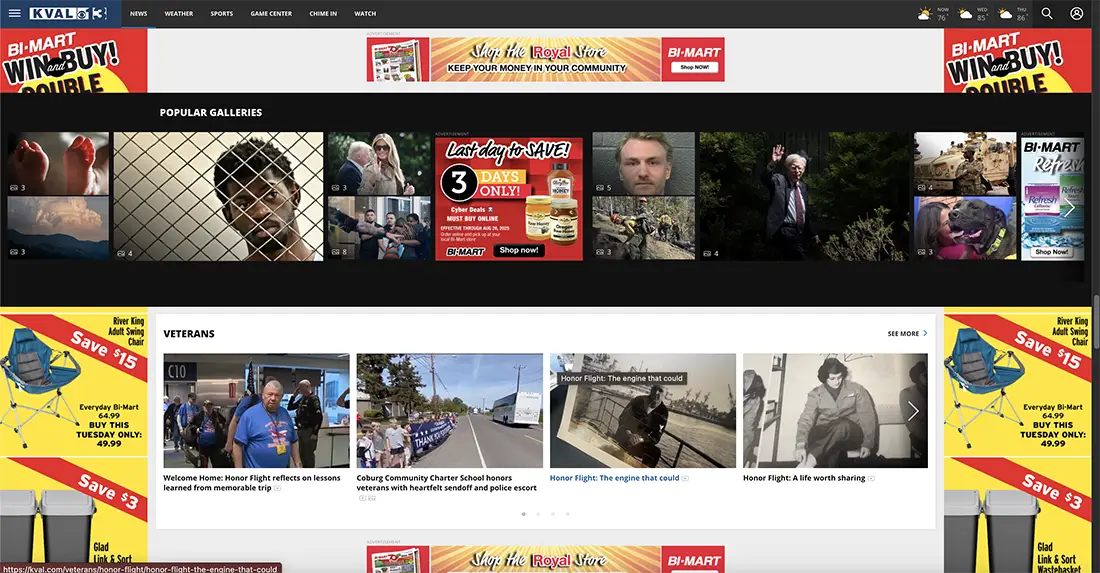Open 'Honor Flight: The engine that could' headline
Viewport: 1100px width, 573px height.
point(615,478)
